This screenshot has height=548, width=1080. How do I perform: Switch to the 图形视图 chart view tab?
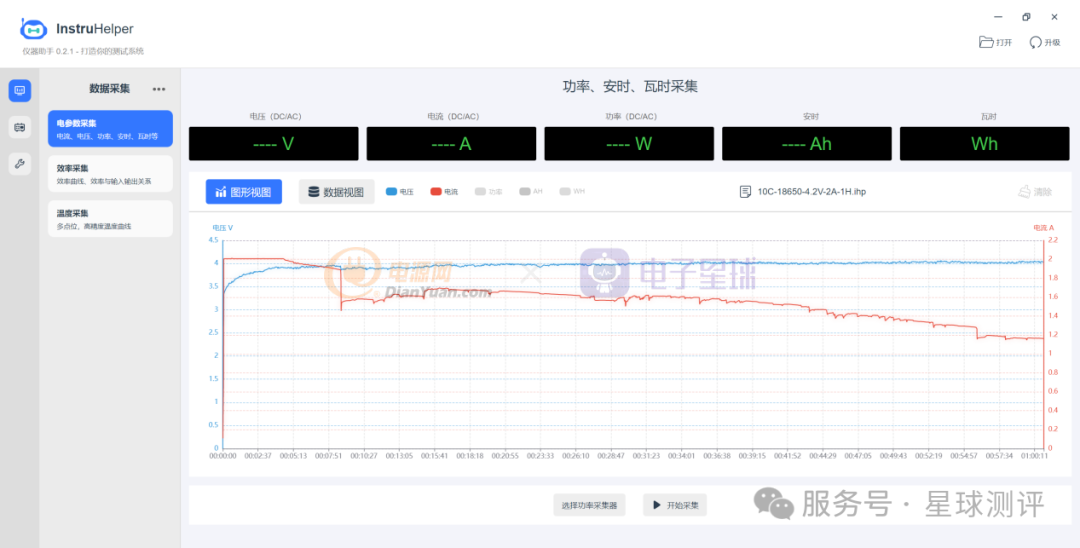244,192
